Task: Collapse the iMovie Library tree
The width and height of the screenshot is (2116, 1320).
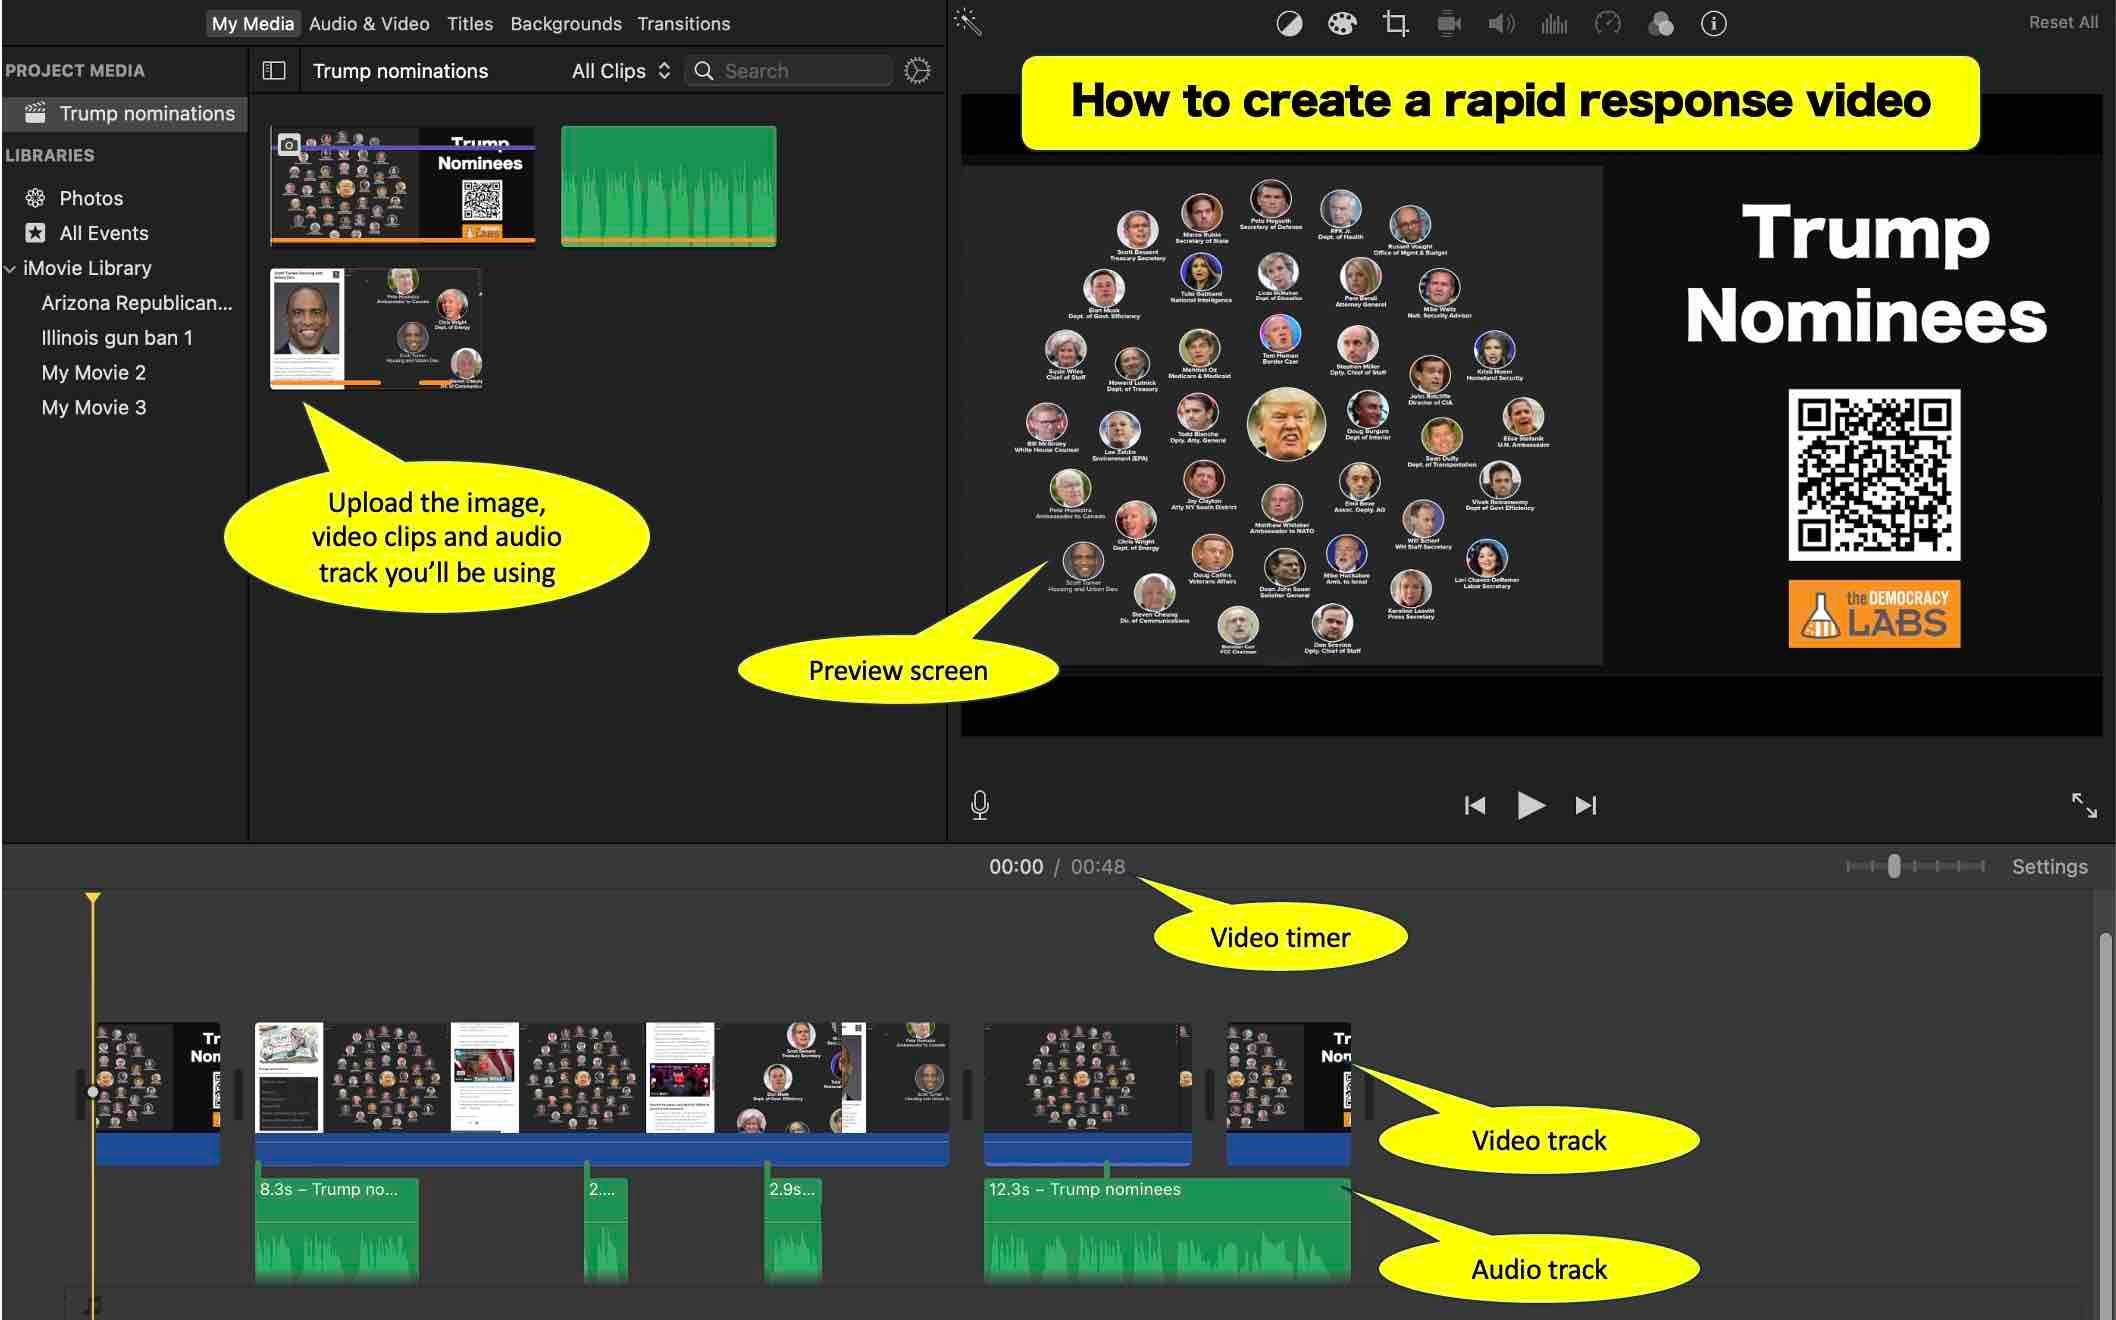Action: (x=10, y=268)
